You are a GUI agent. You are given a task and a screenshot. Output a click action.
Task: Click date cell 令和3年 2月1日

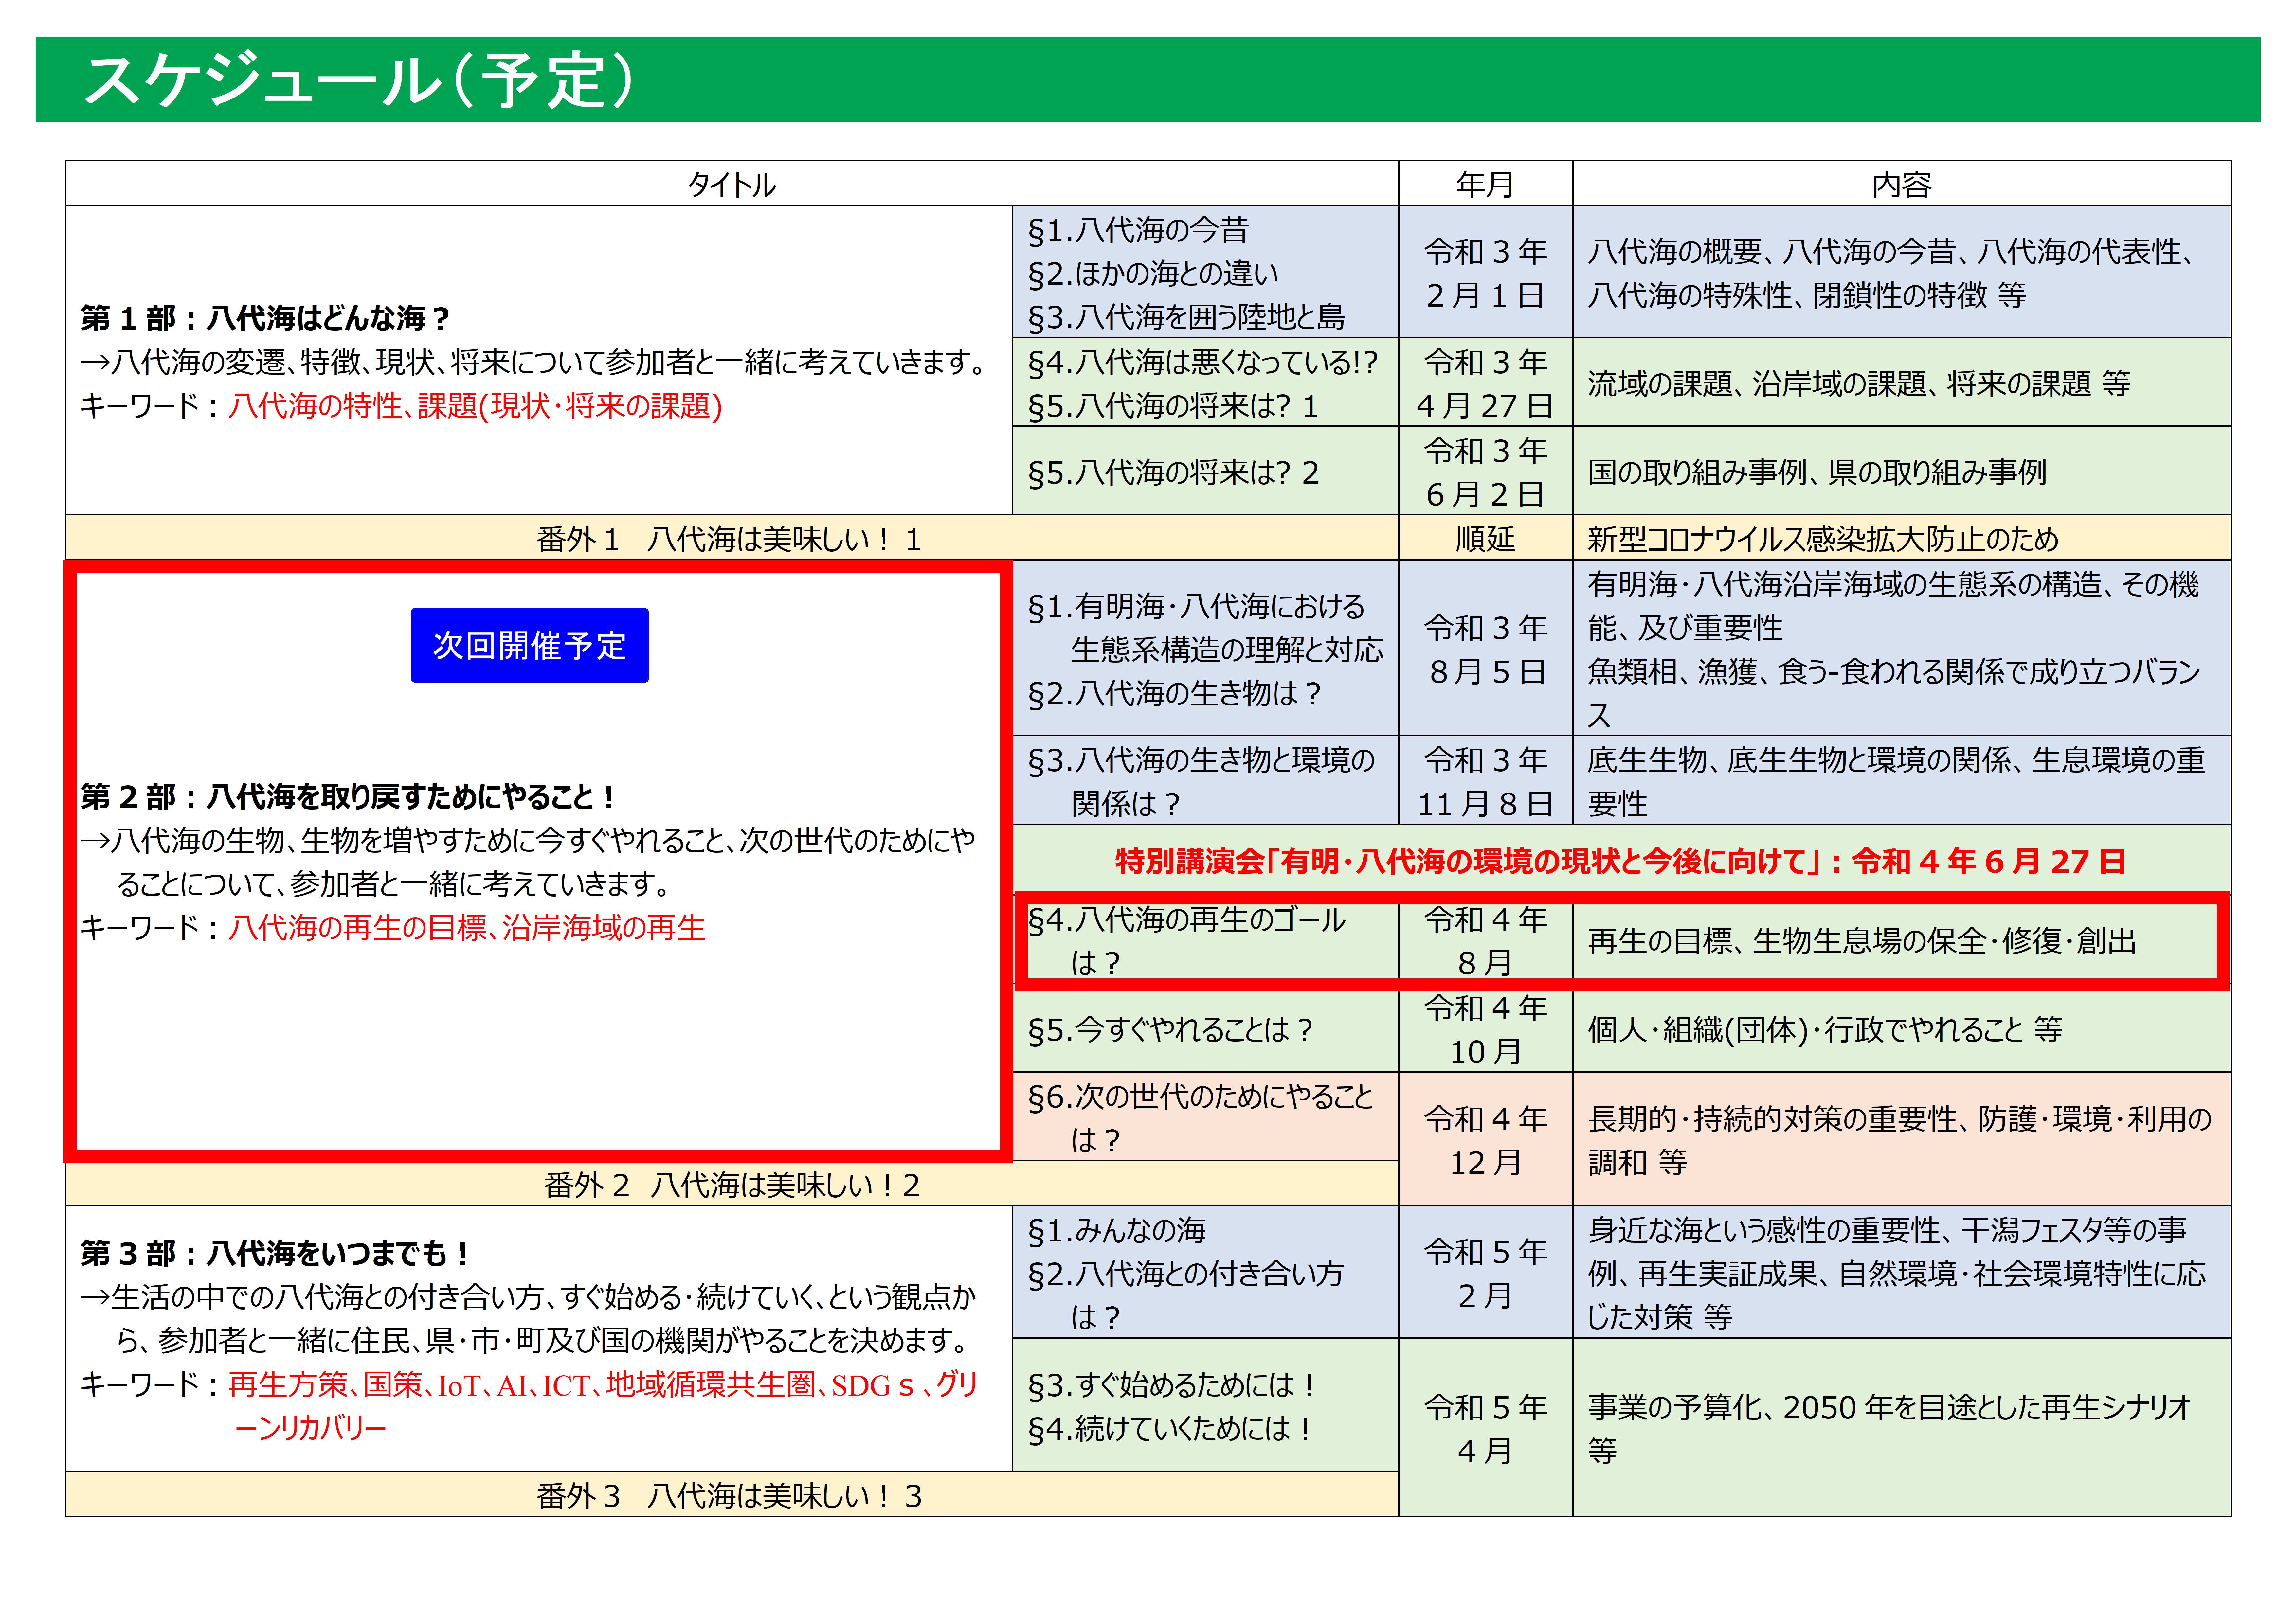click(1485, 272)
